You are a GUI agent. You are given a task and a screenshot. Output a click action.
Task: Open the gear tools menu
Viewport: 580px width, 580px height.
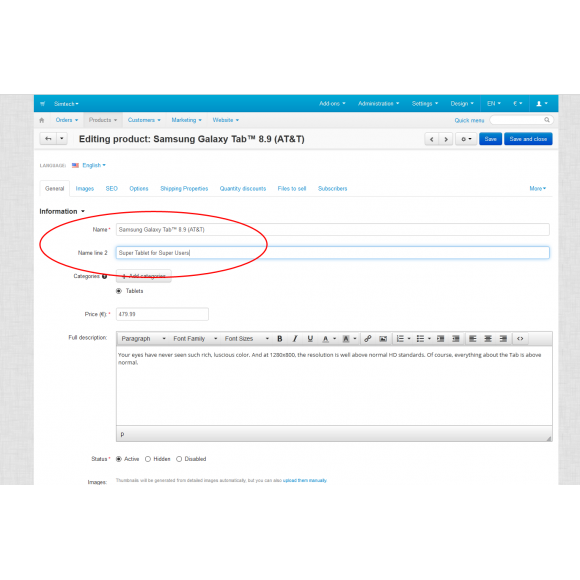tap(466, 139)
